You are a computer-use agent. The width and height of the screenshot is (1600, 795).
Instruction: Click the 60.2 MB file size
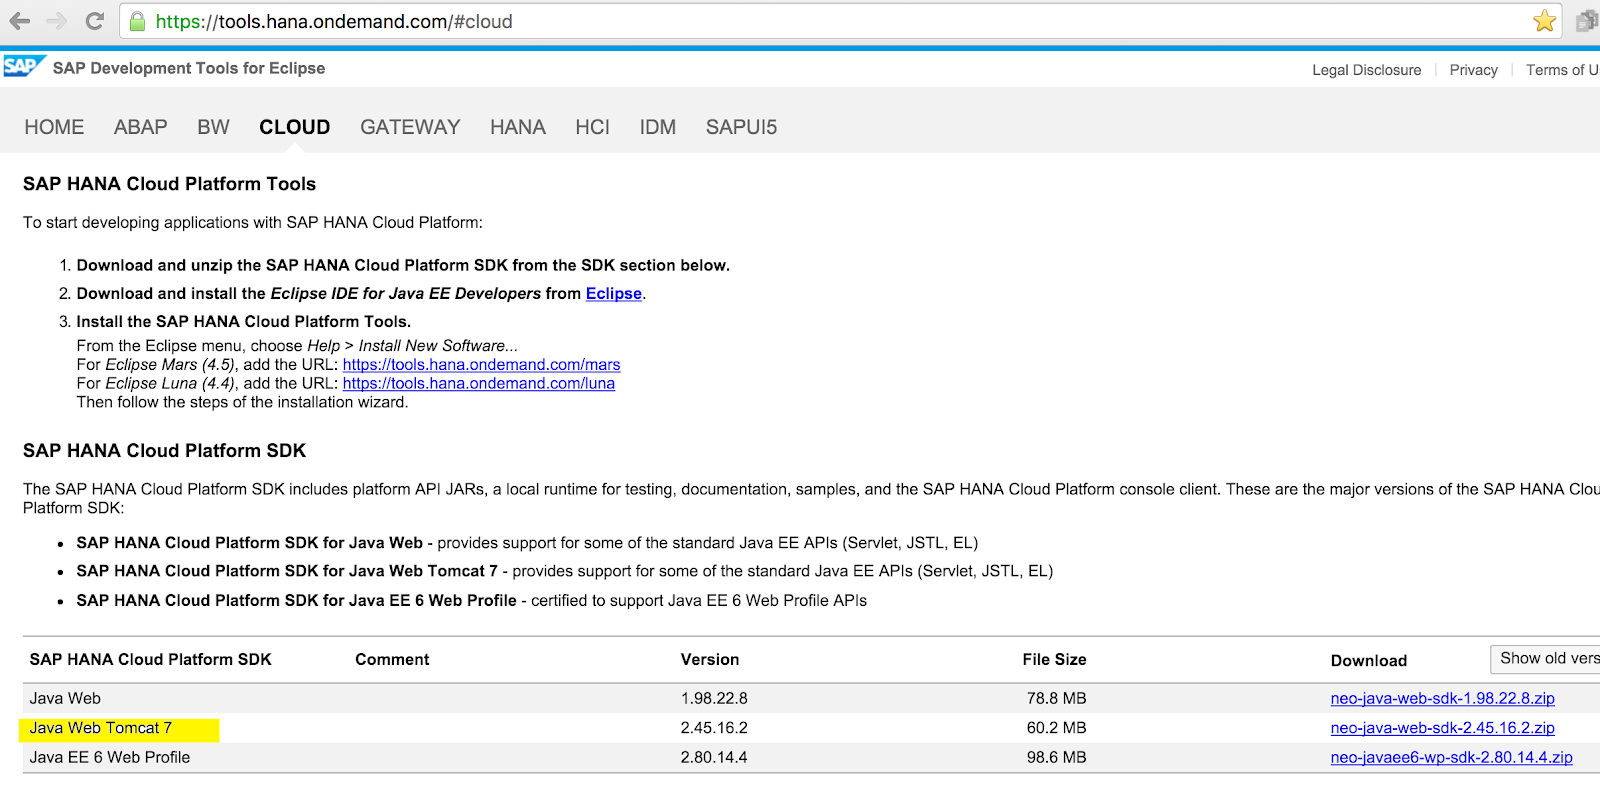pos(1056,728)
